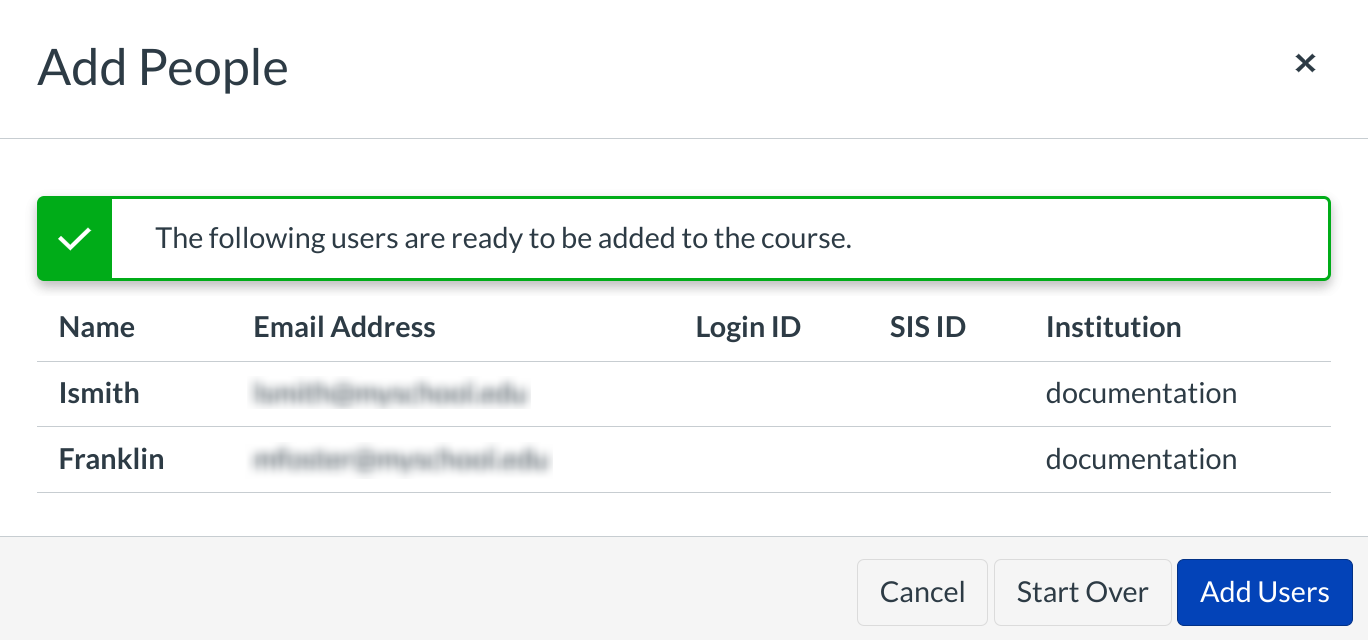Click documentation institution in lsmith row
The width and height of the screenshot is (1368, 640).
(x=1141, y=393)
